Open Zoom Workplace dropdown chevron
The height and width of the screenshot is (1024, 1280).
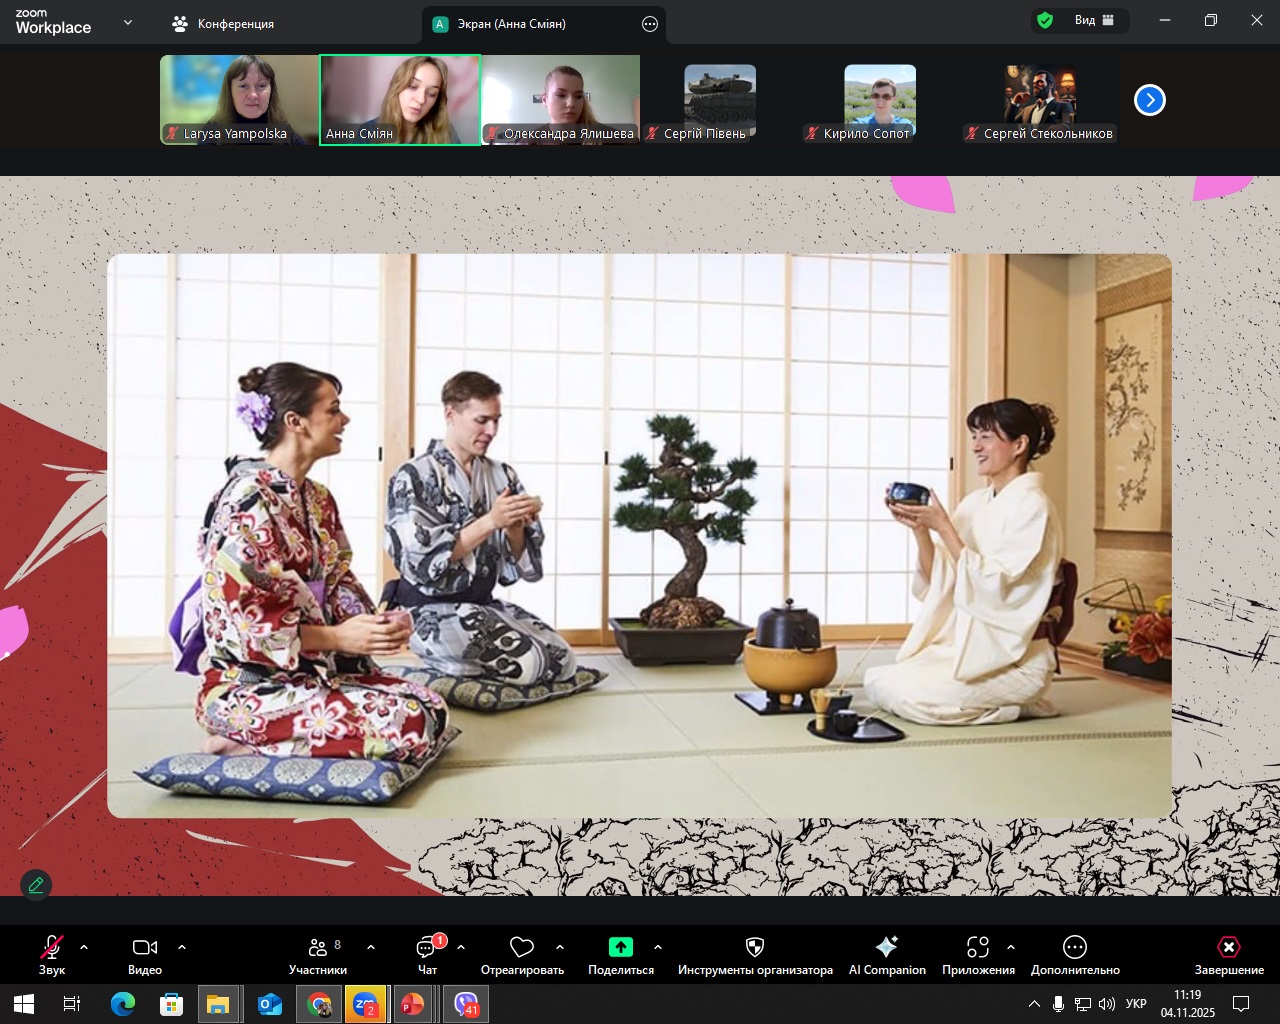pyautogui.click(x=128, y=23)
